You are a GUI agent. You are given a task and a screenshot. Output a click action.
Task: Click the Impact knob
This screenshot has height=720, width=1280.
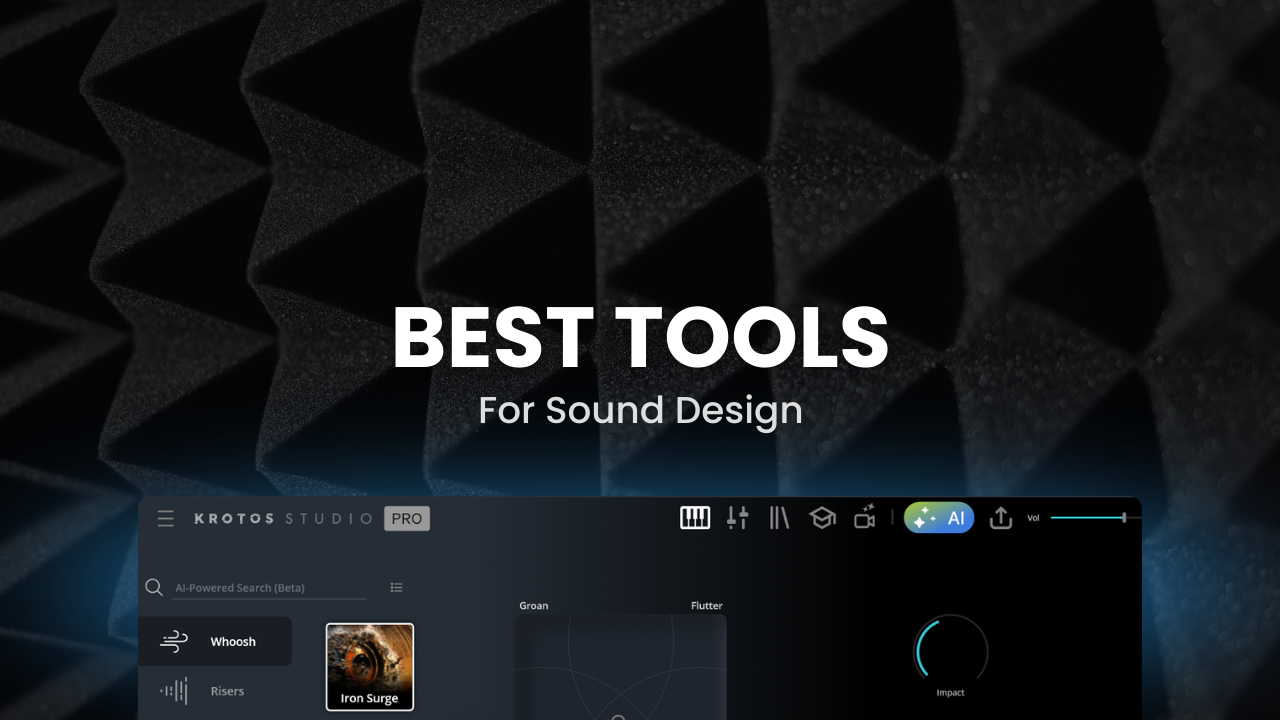(951, 651)
